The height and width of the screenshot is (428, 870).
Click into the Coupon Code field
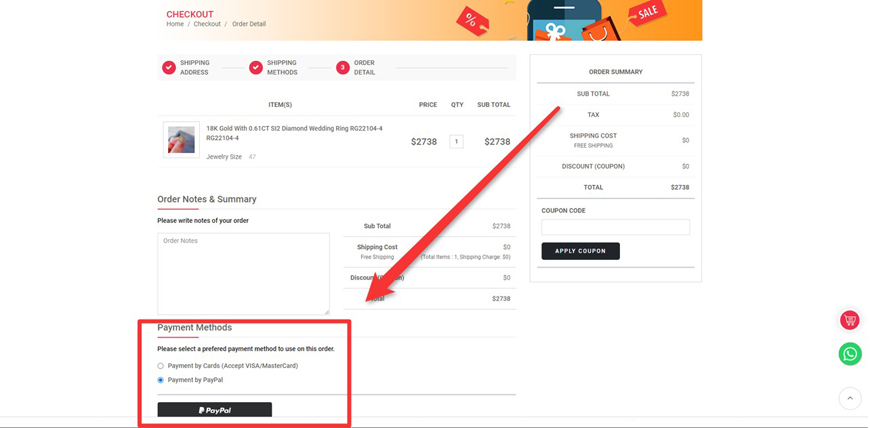(x=615, y=227)
